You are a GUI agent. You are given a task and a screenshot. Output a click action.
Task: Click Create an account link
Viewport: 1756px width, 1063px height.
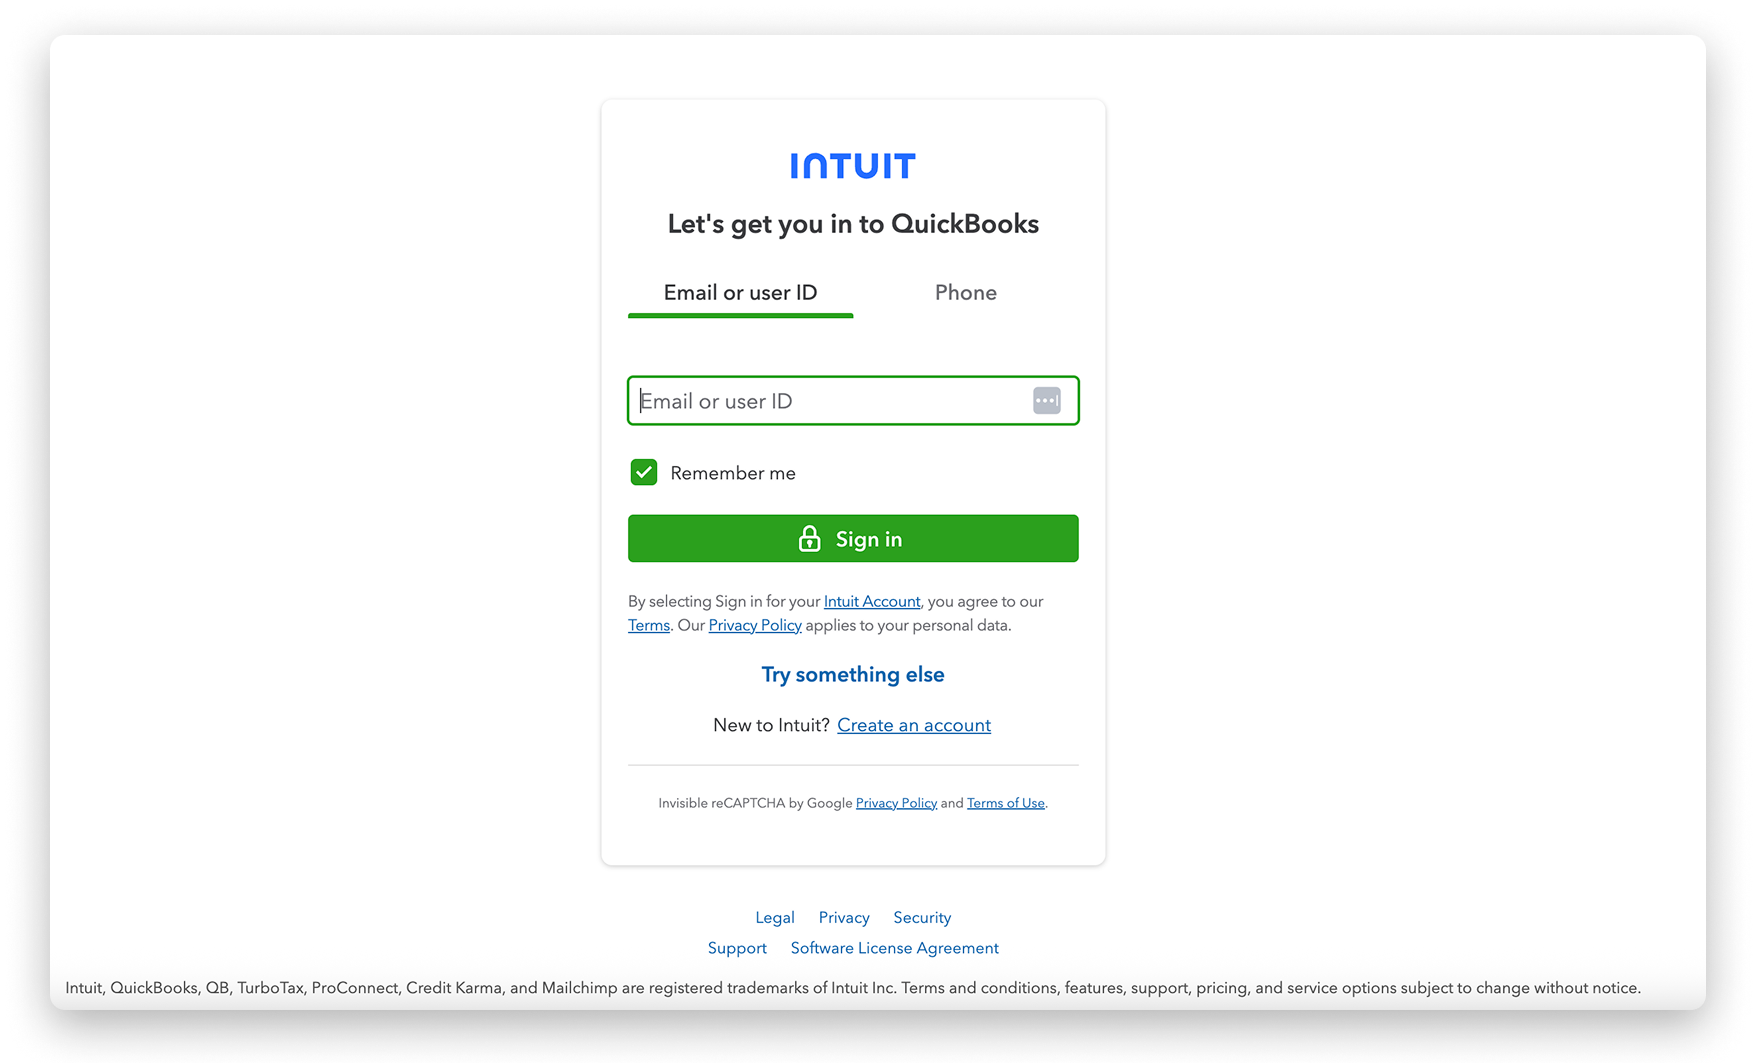[x=914, y=725]
